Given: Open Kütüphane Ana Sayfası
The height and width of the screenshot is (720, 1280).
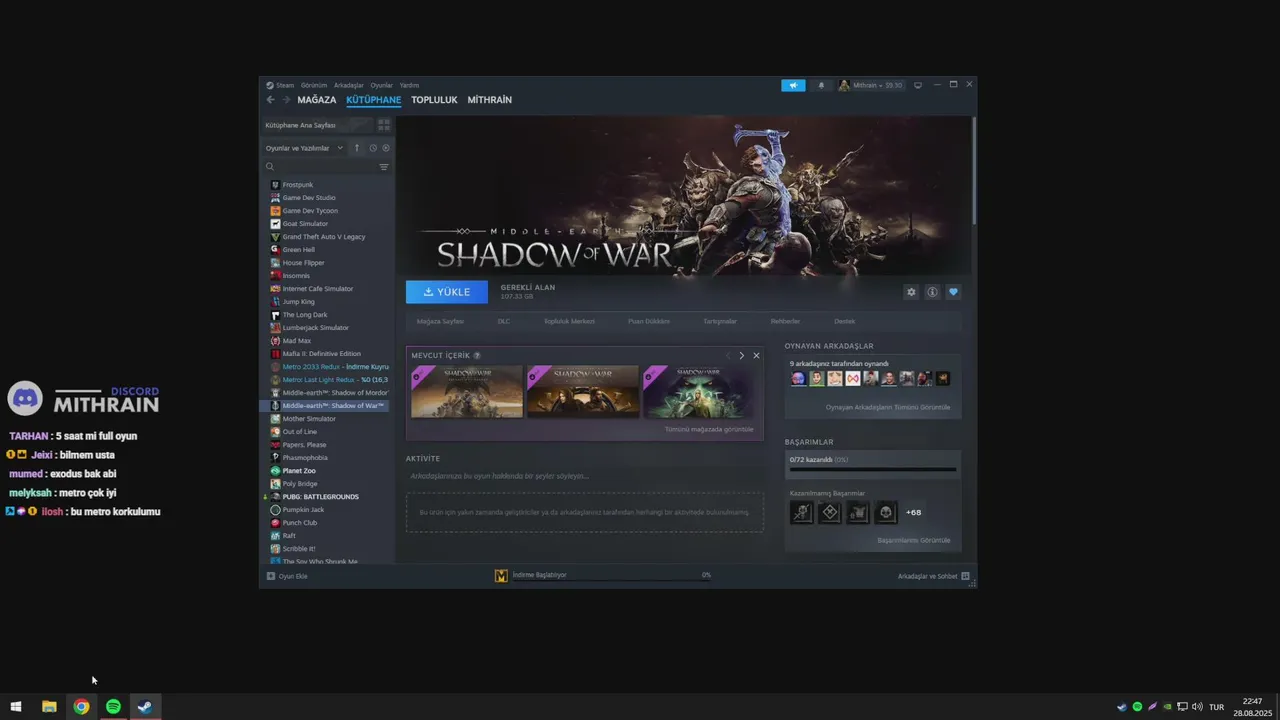Looking at the screenshot, I should (317, 125).
